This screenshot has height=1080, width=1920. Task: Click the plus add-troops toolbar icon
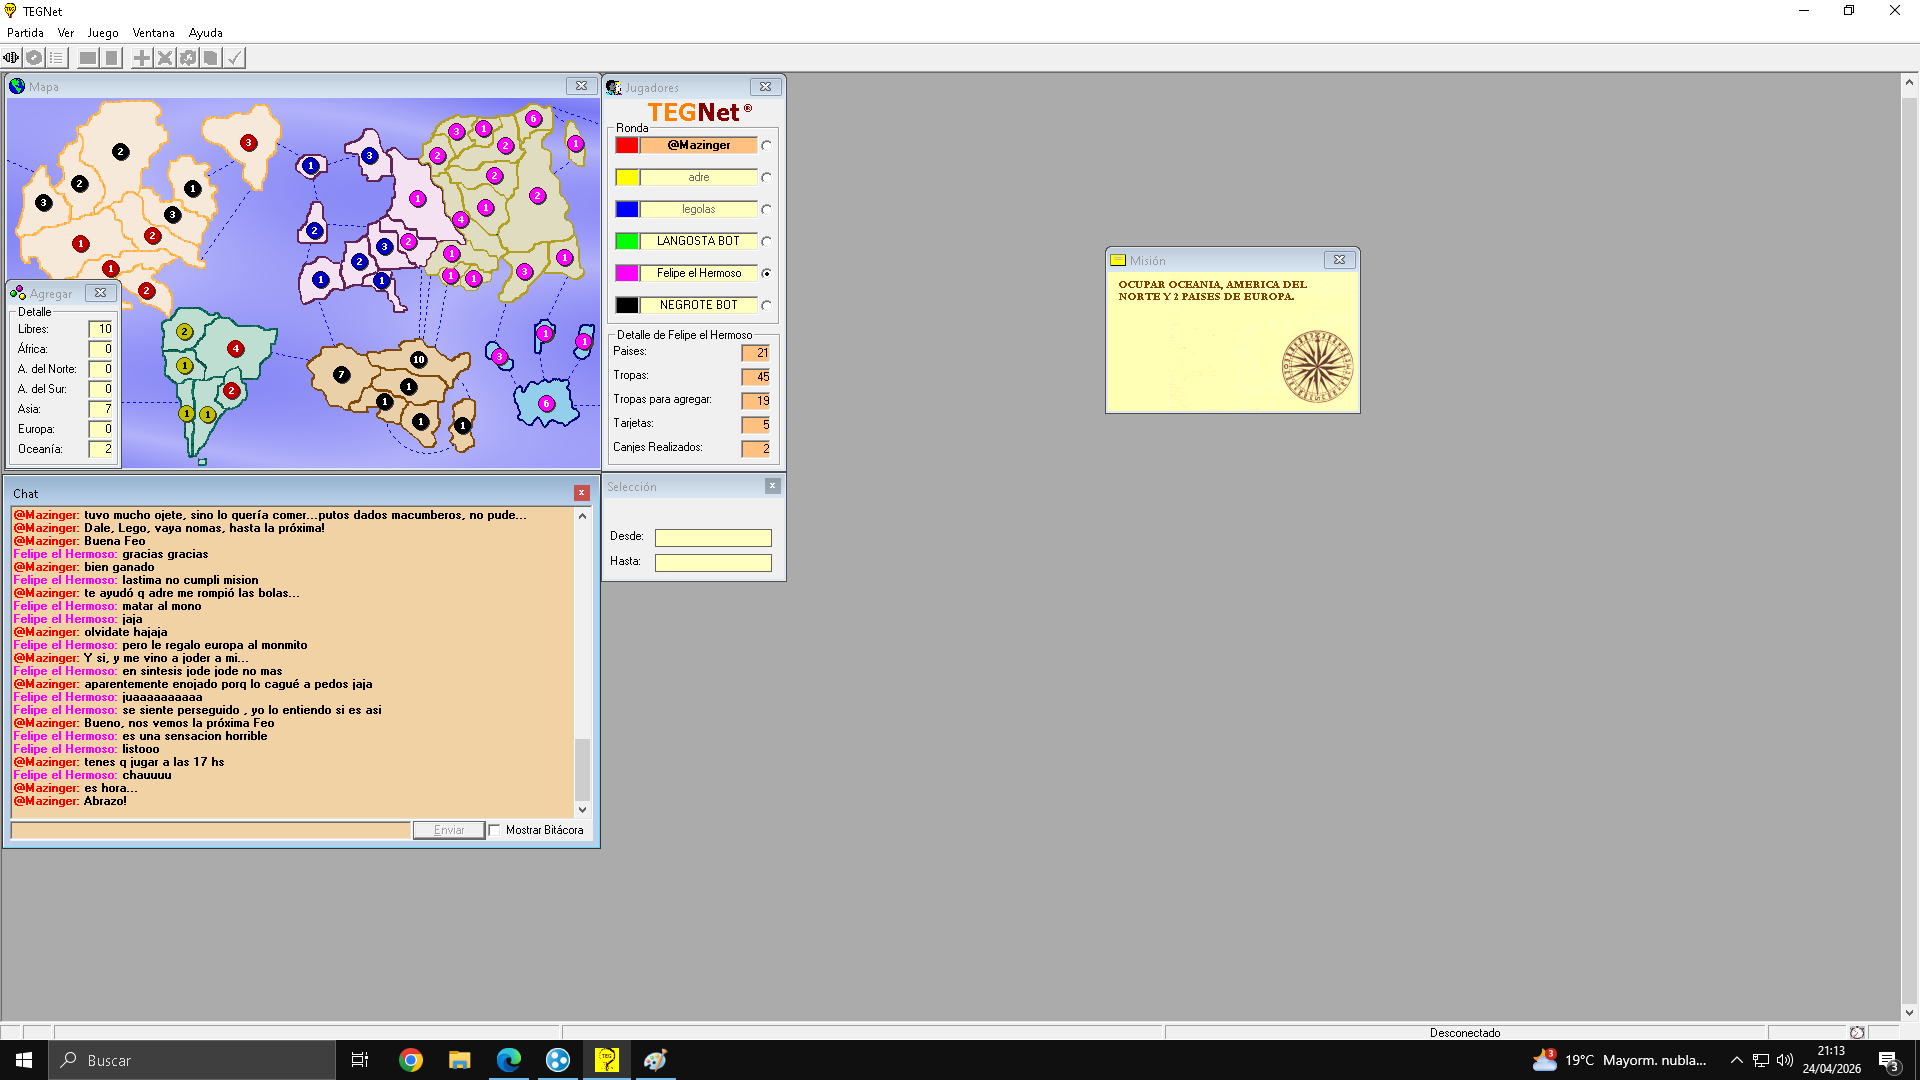(x=142, y=58)
